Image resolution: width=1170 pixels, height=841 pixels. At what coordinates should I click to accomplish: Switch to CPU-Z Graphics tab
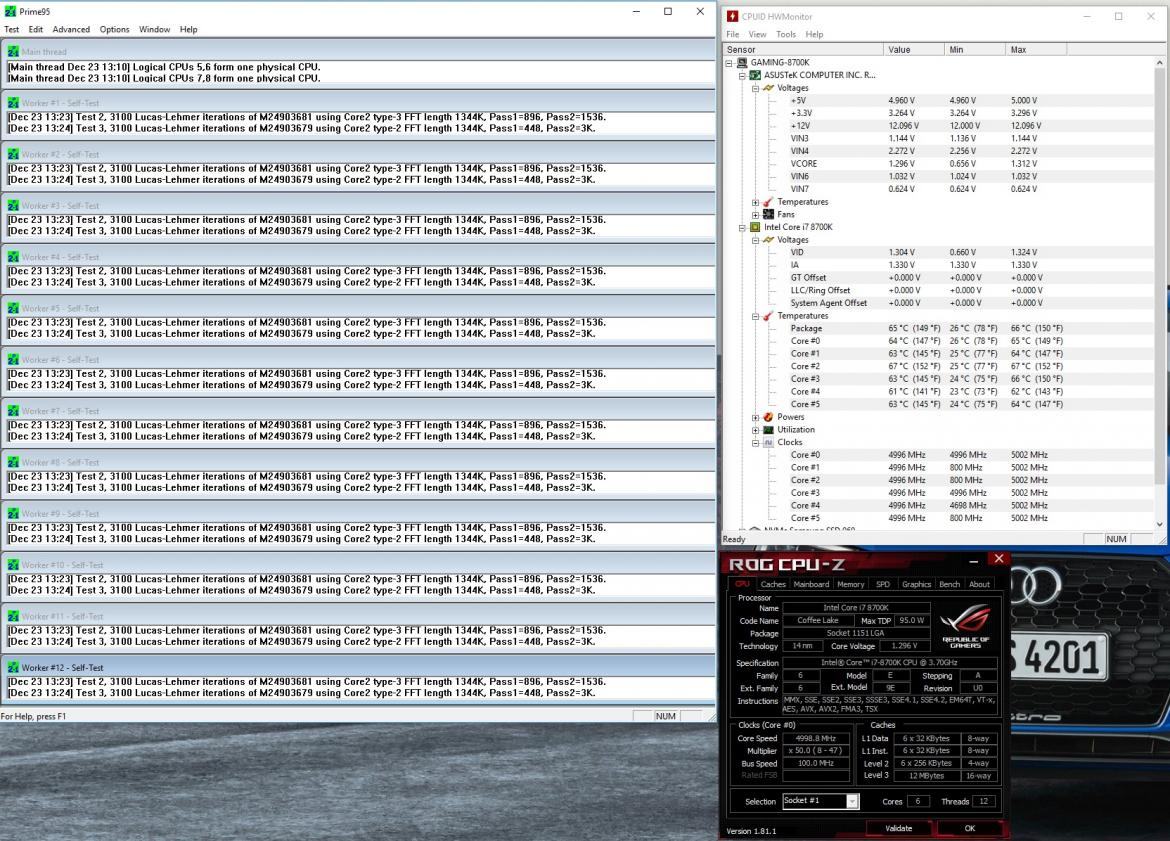click(x=916, y=584)
